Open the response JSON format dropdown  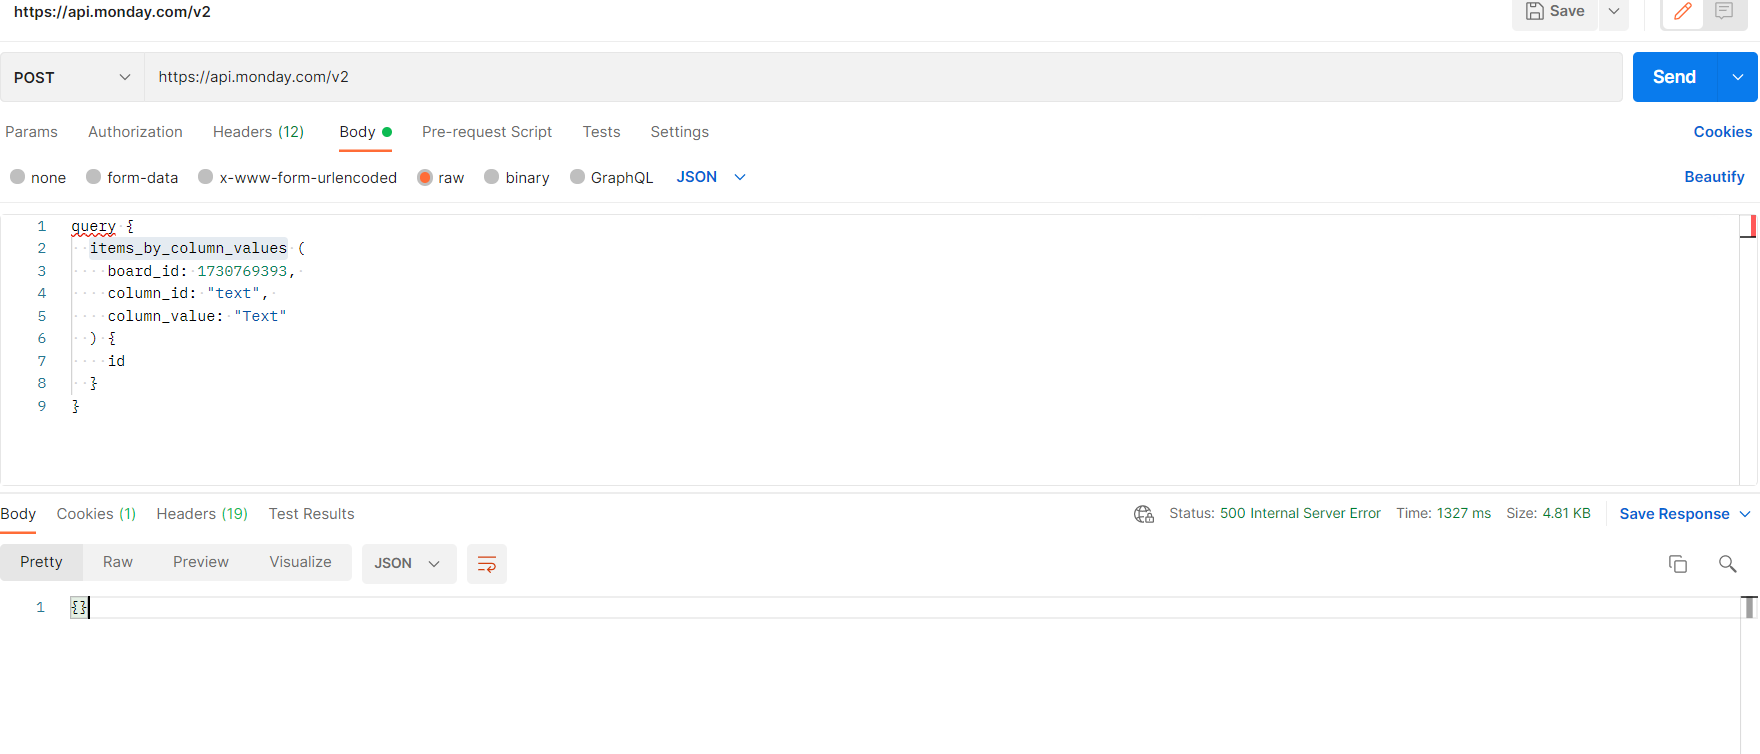click(408, 564)
